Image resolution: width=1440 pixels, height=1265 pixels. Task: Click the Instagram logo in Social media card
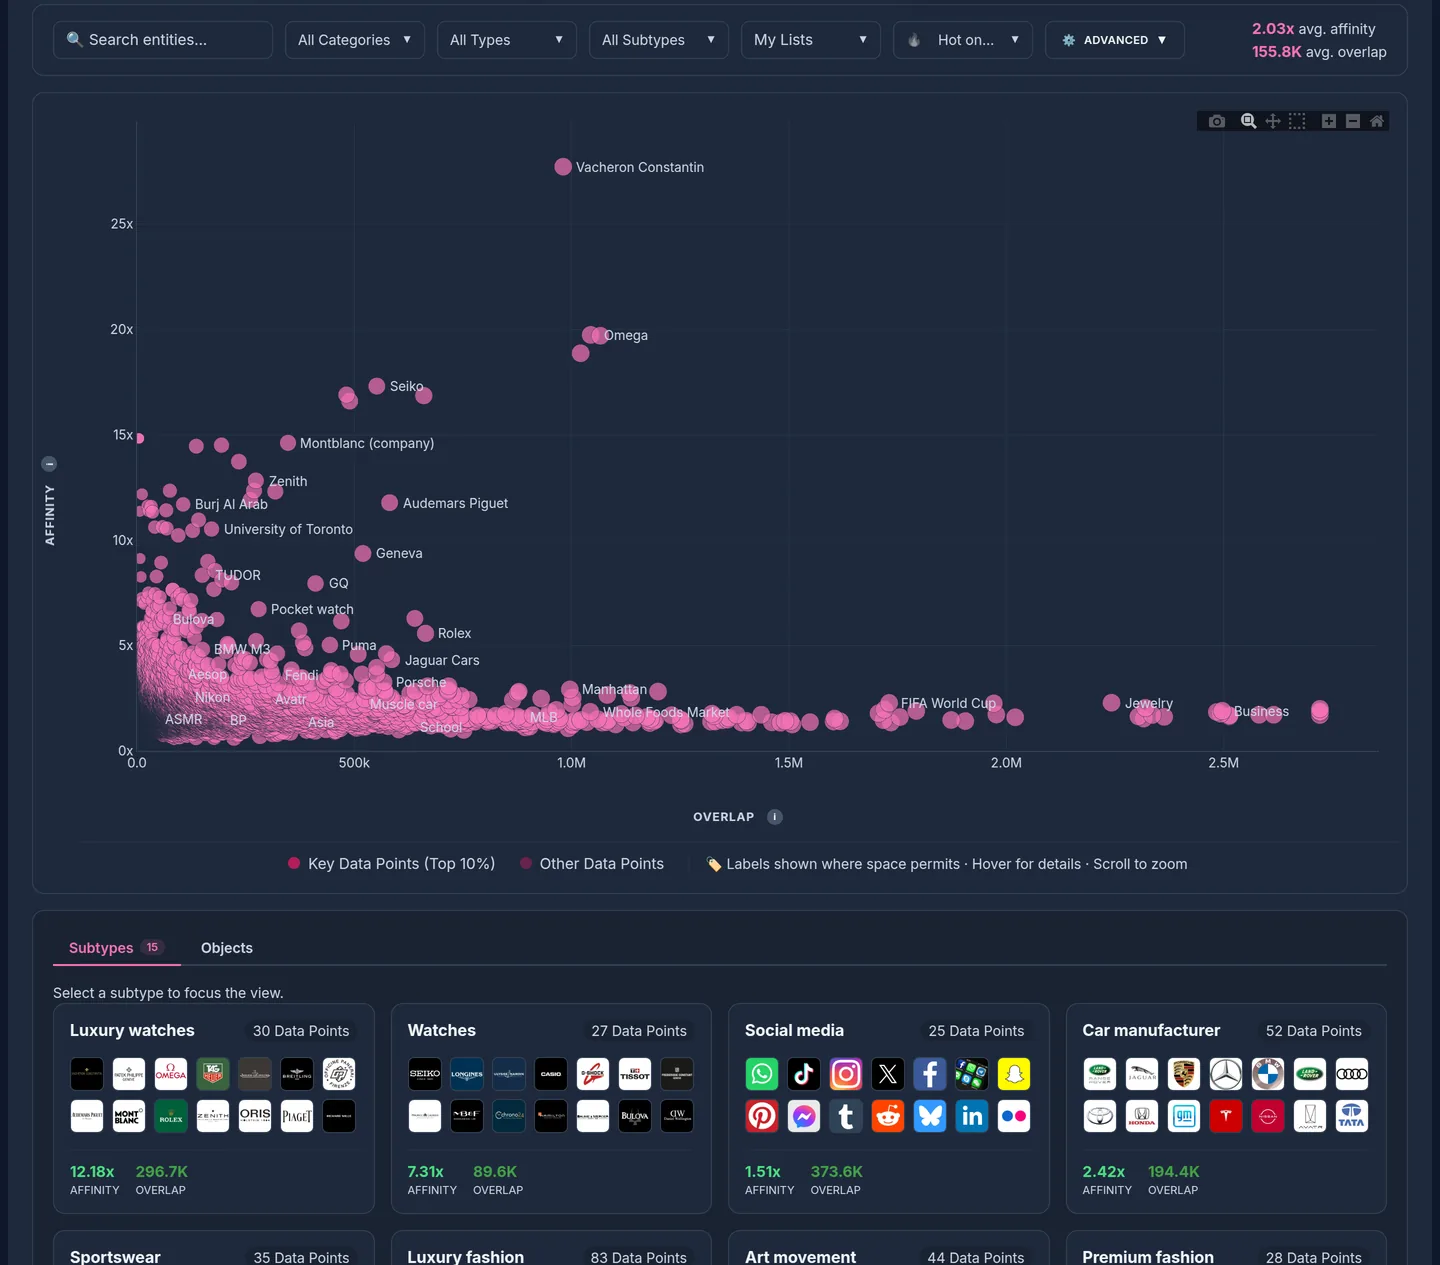pyautogui.click(x=846, y=1074)
